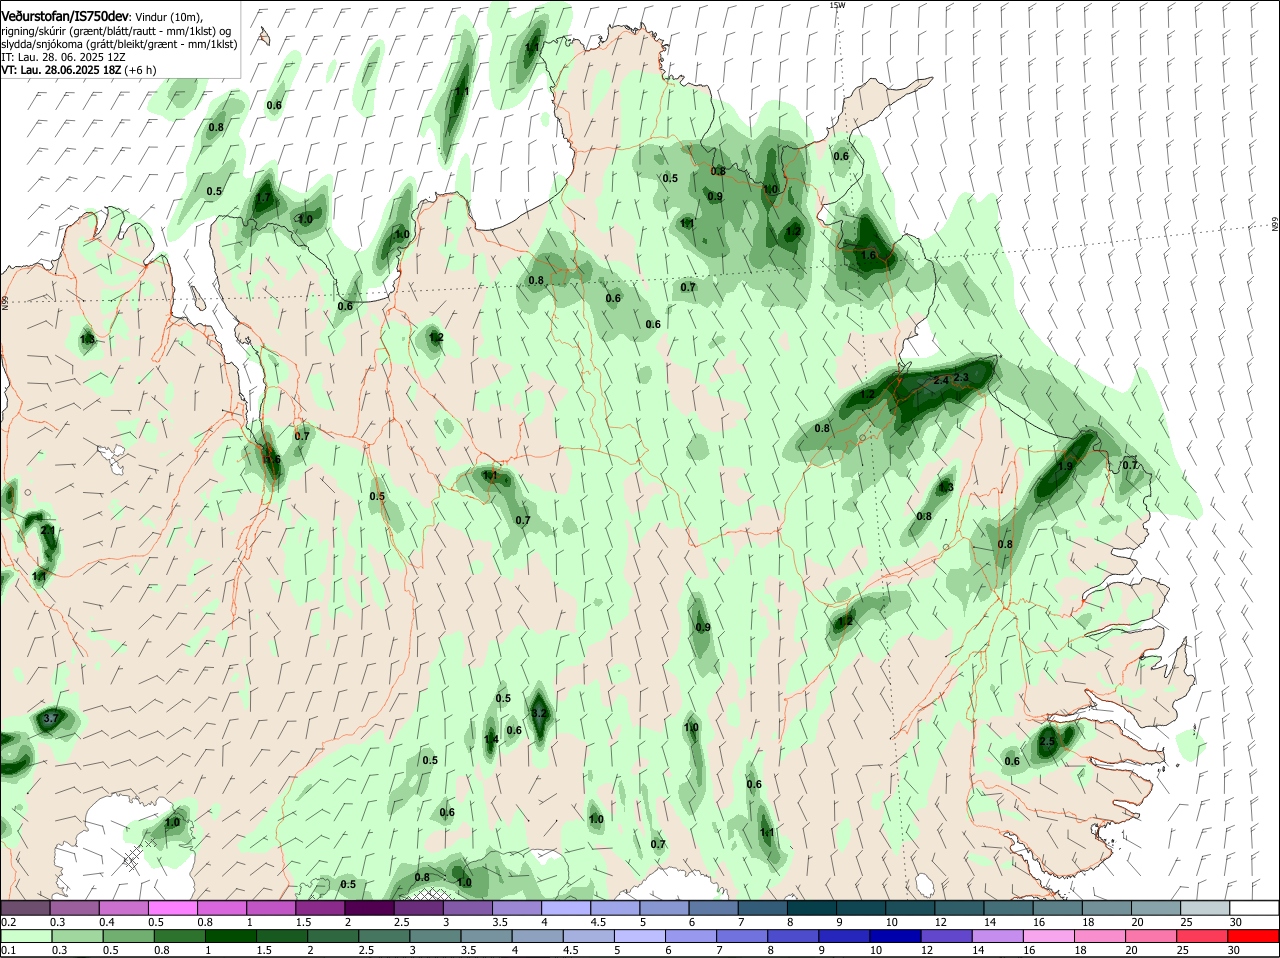Click the 2.5 gray-green swatch, lower legend row
The image size is (1280, 958).
pyautogui.click(x=383, y=935)
